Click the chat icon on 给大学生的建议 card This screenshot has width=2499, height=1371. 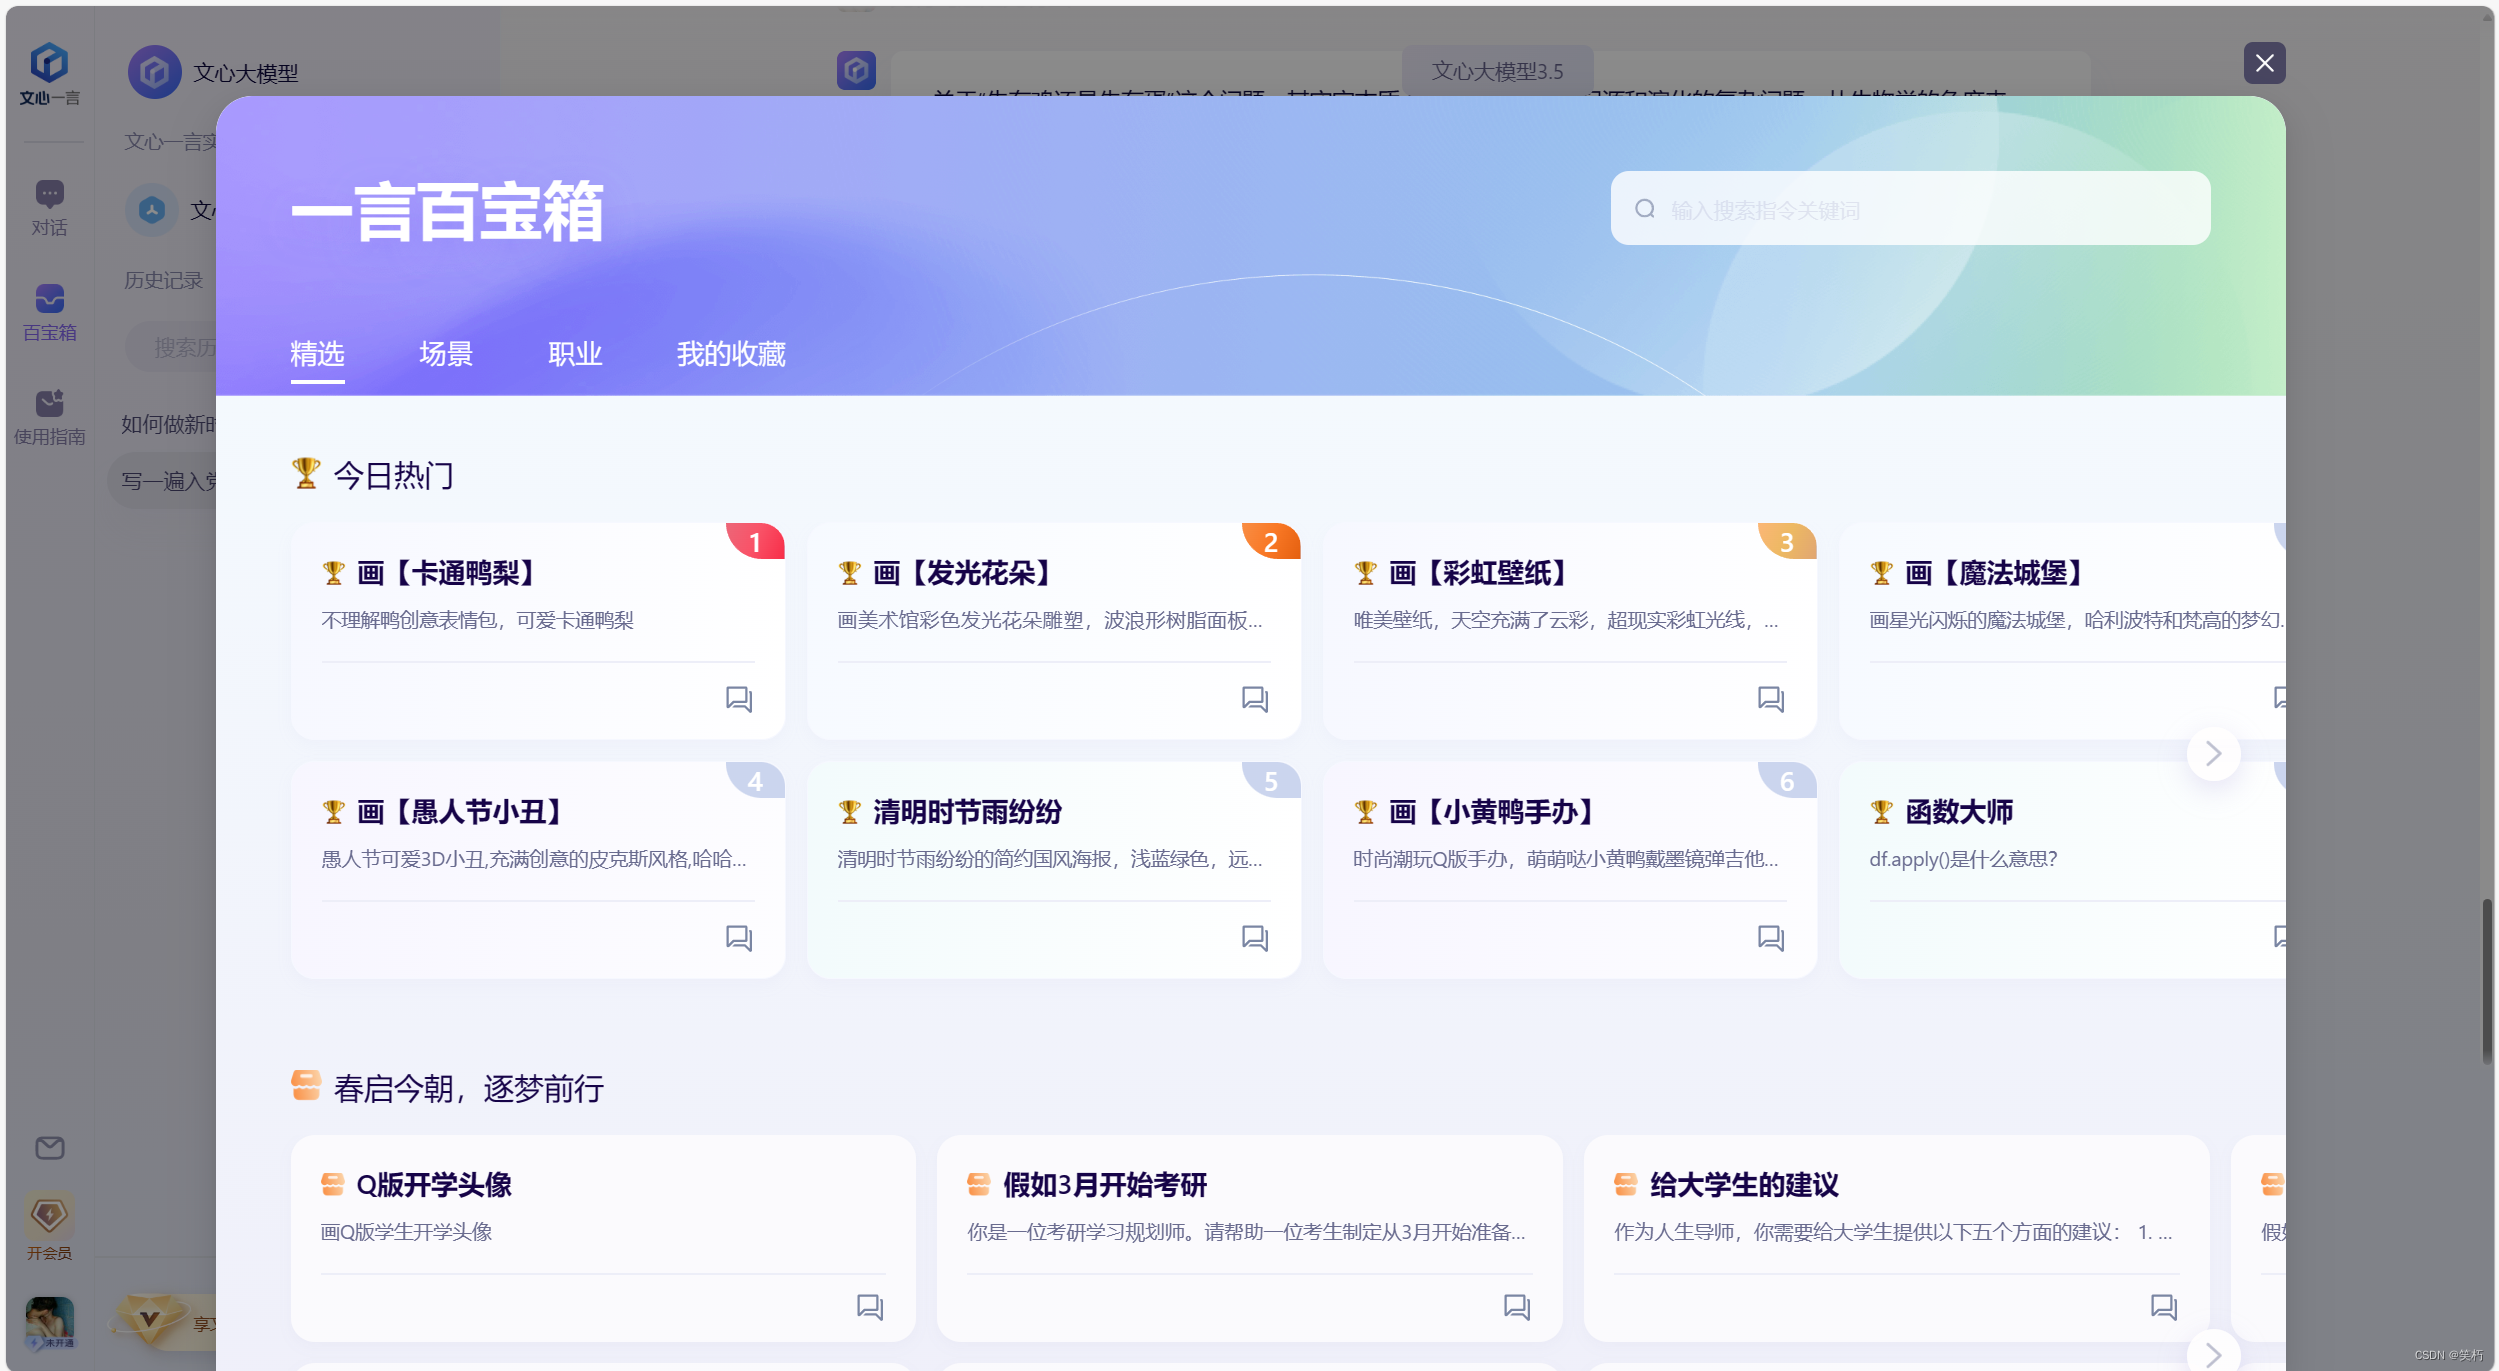pos(2164,1306)
